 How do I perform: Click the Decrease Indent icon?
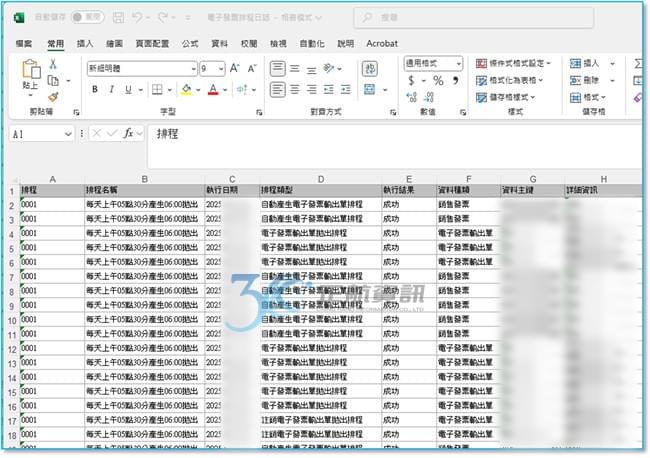(329, 89)
